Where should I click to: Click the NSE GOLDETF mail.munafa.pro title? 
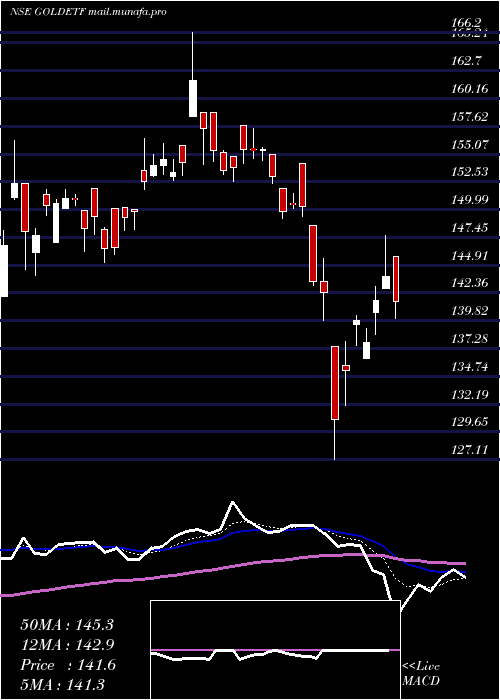pyautogui.click(x=88, y=12)
